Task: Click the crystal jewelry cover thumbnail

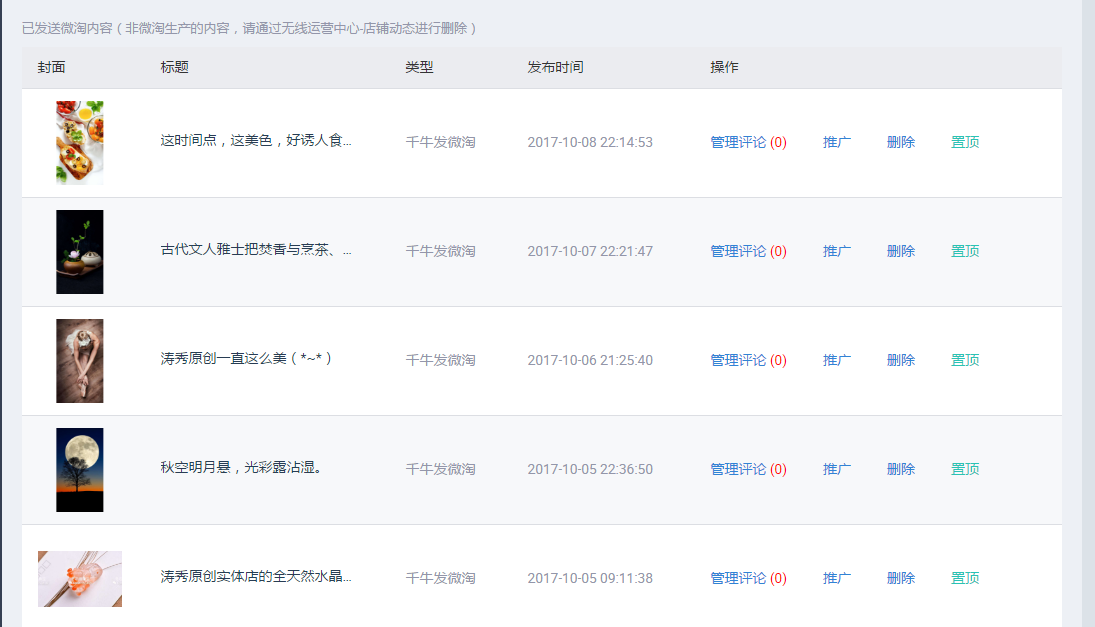Action: pyautogui.click(x=79, y=578)
